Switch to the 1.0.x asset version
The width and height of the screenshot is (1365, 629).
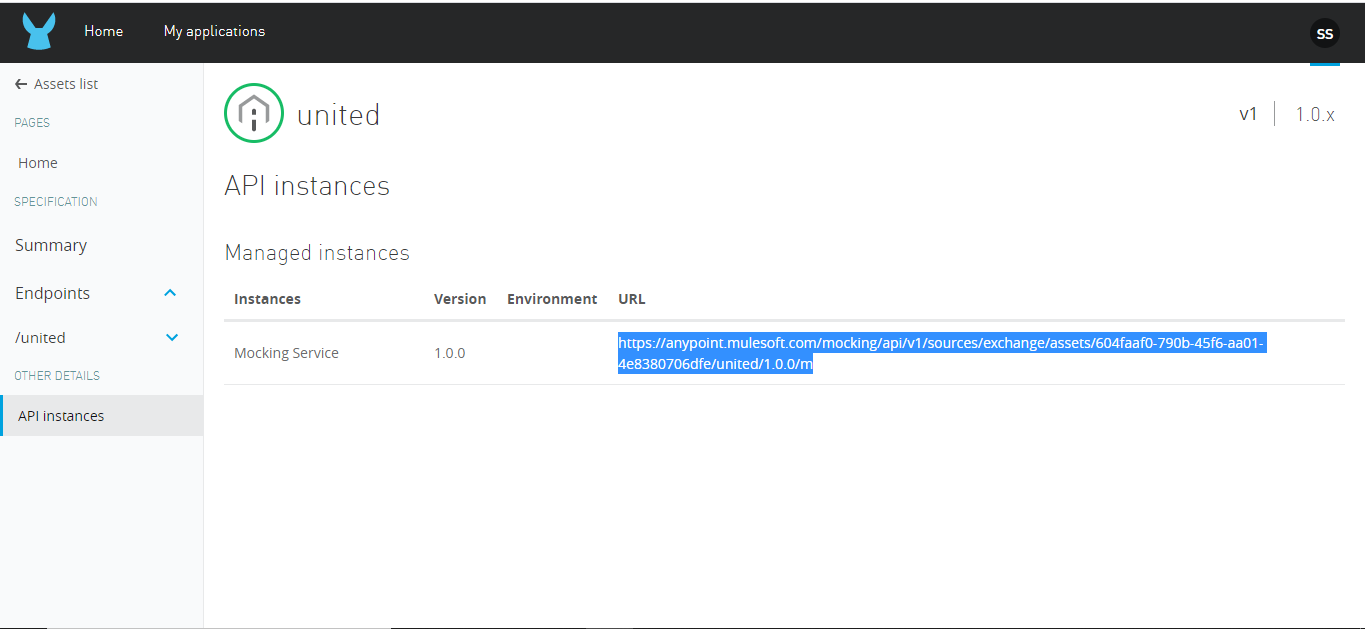point(1314,114)
